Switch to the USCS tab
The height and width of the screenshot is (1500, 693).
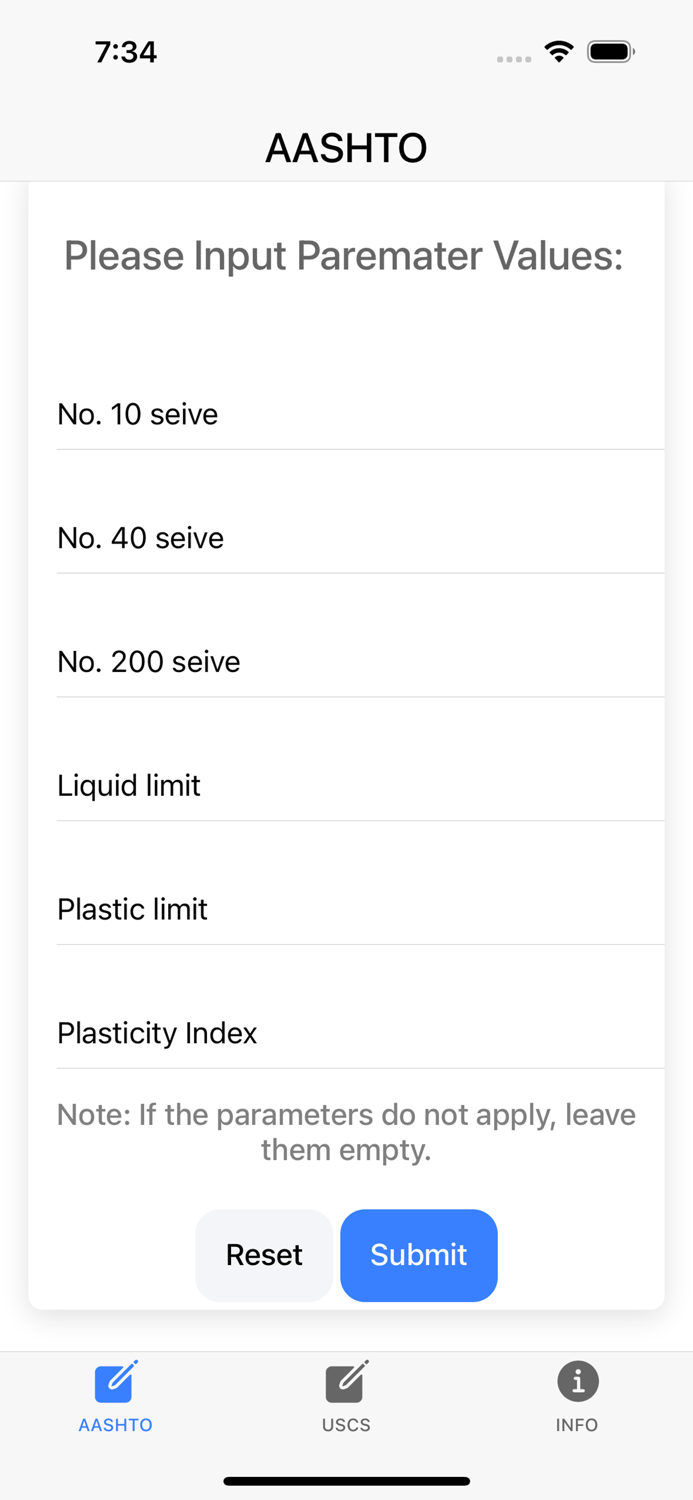[x=346, y=1398]
